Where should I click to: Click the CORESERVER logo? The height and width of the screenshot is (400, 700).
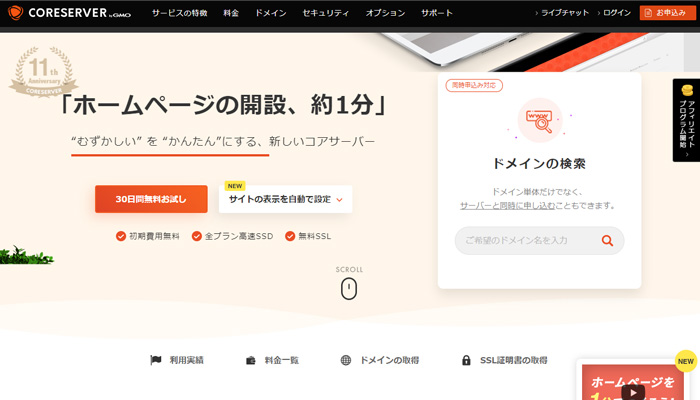coord(70,13)
